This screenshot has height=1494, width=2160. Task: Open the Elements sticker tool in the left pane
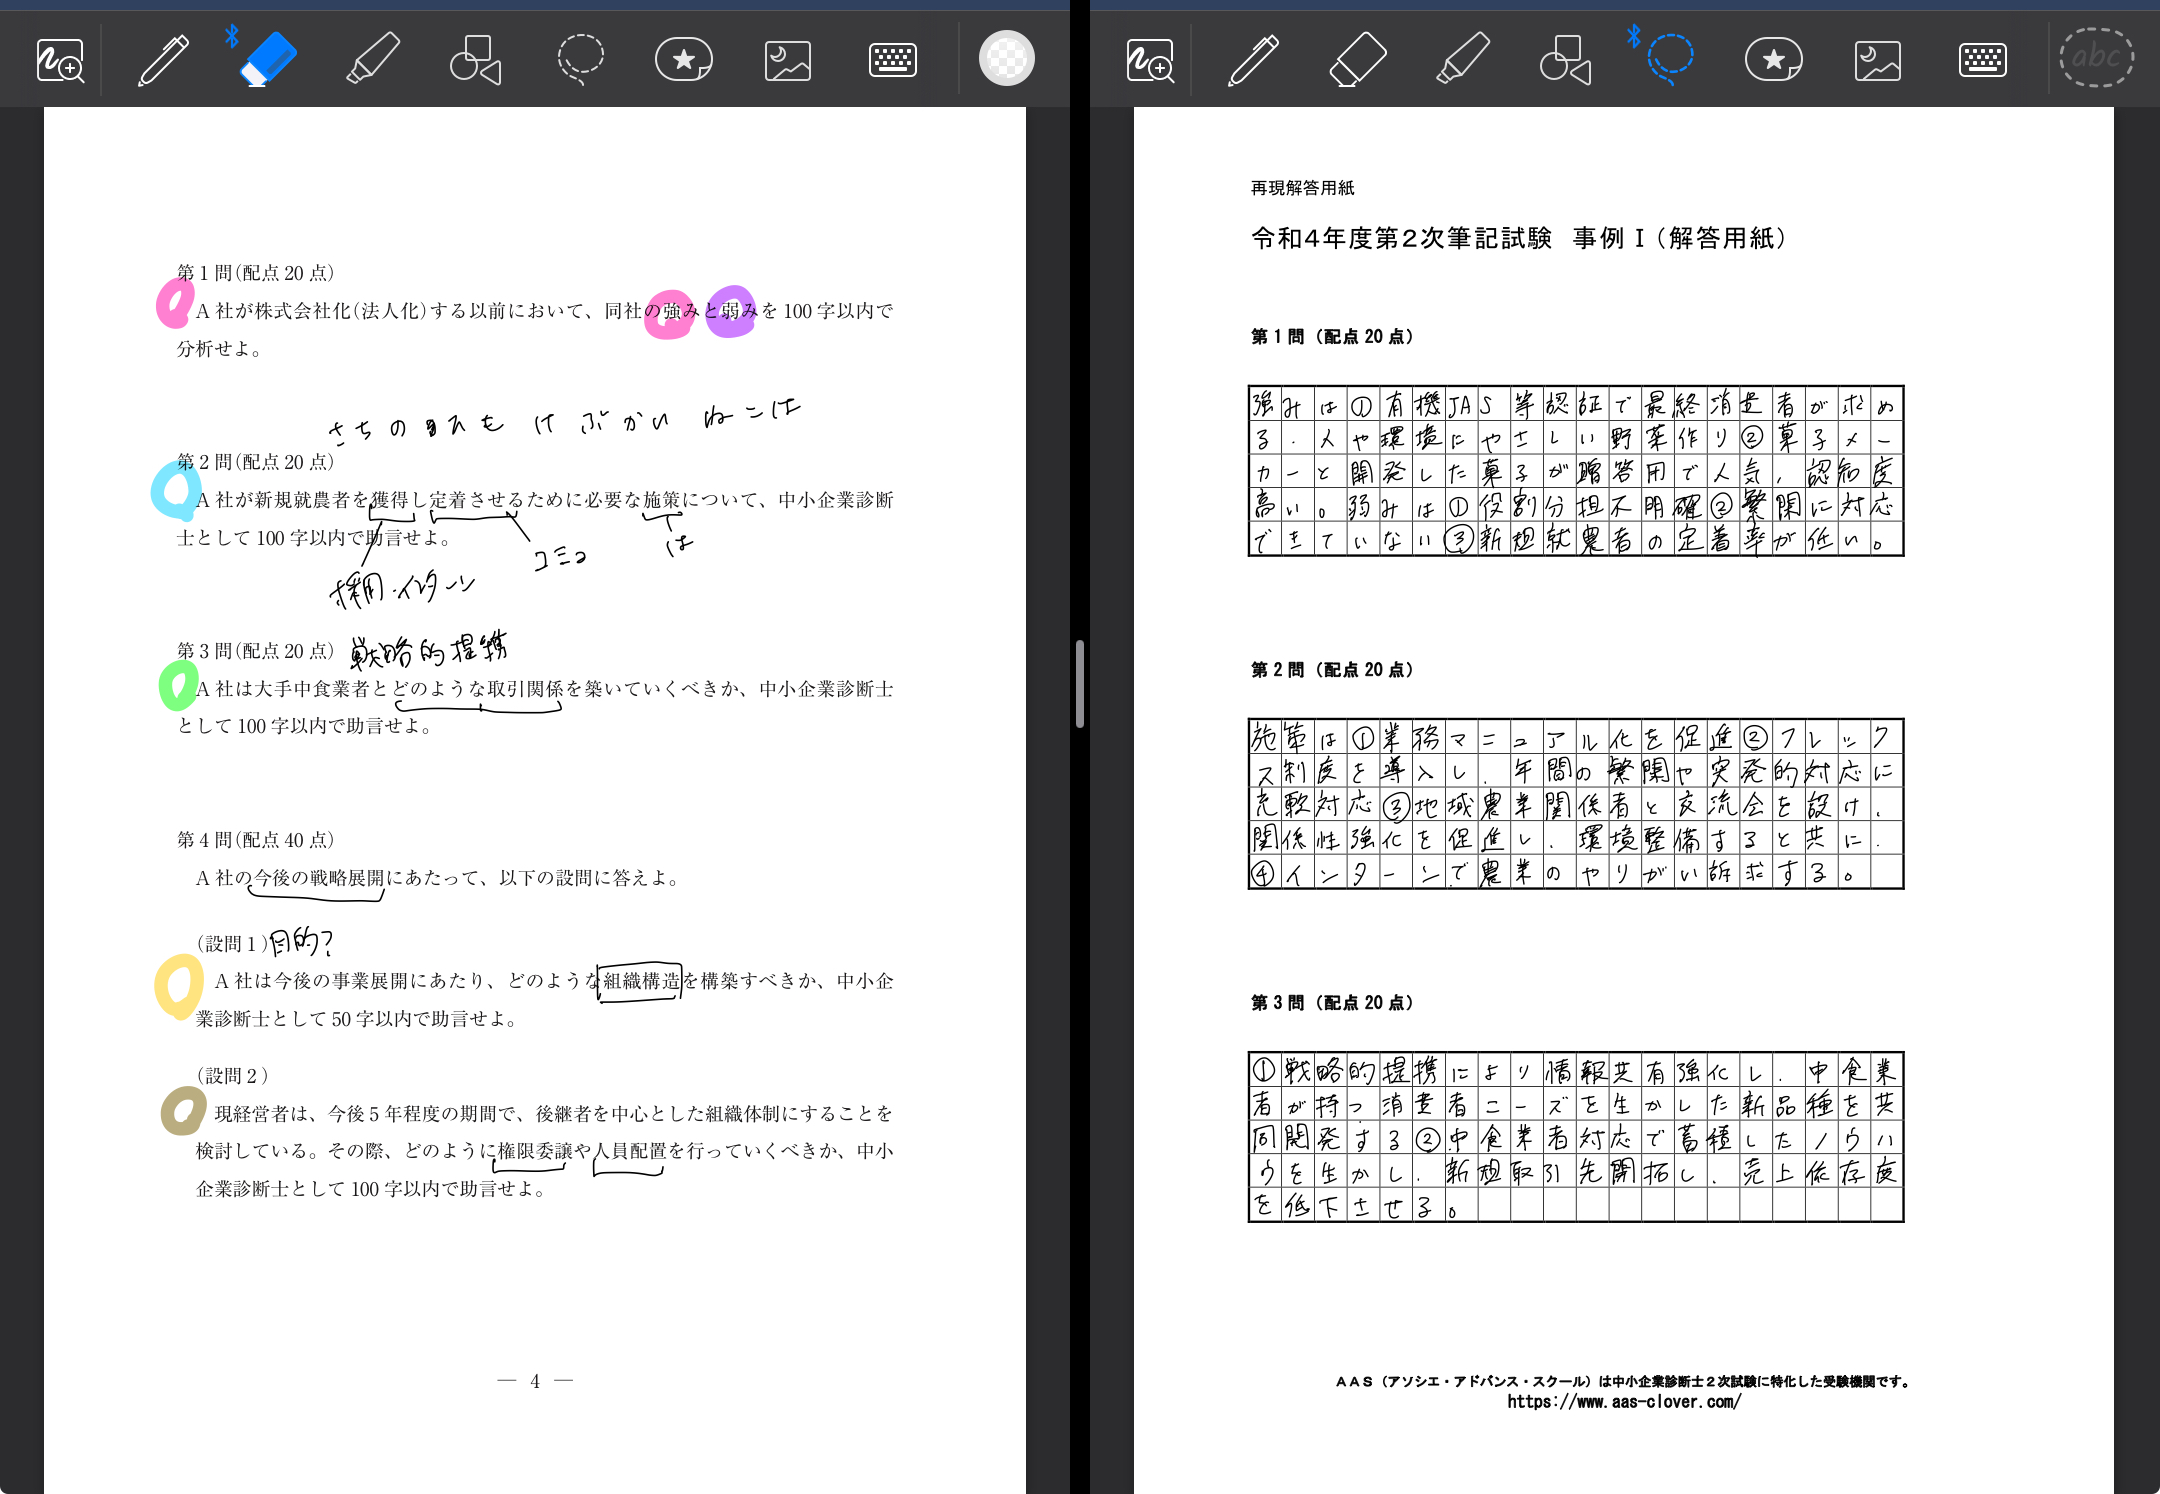click(x=684, y=59)
